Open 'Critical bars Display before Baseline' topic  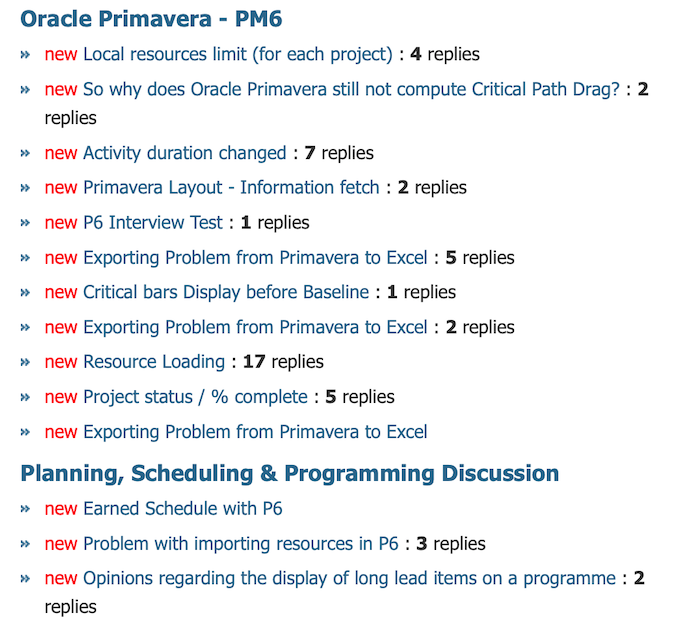pos(226,292)
